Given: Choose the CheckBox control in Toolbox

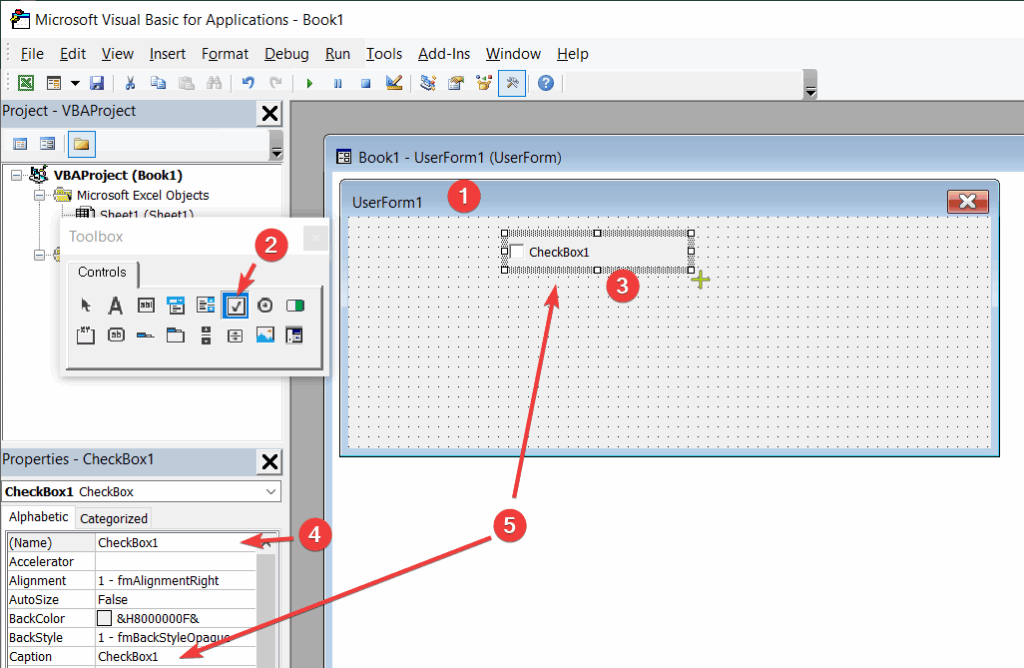Looking at the screenshot, I should tap(235, 305).
